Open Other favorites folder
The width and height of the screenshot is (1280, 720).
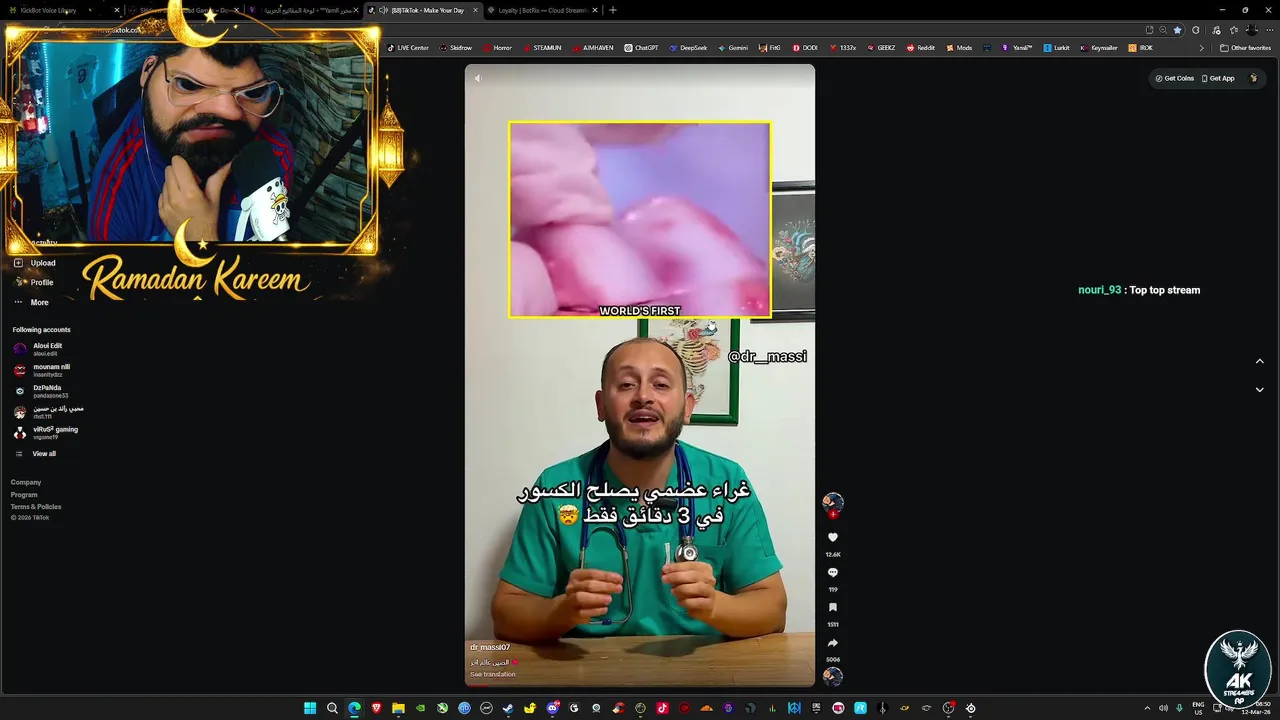click(1245, 48)
